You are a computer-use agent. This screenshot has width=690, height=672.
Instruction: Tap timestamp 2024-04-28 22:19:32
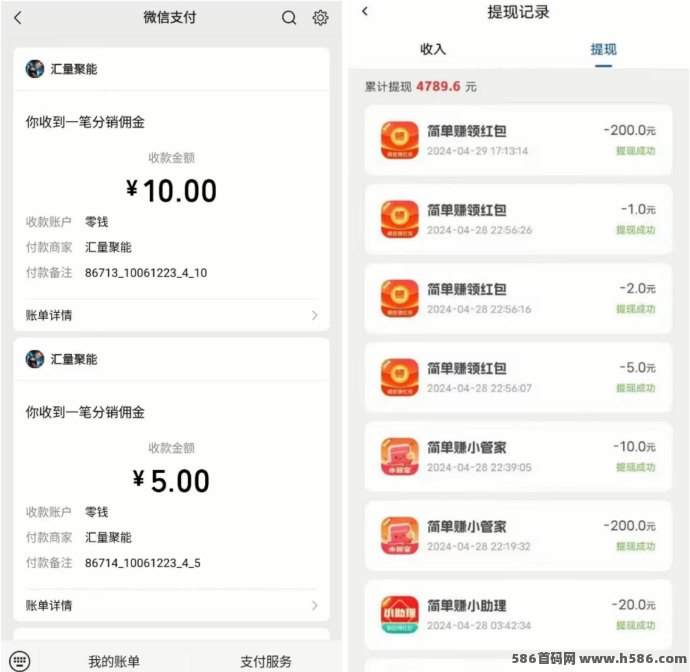pyautogui.click(x=479, y=546)
